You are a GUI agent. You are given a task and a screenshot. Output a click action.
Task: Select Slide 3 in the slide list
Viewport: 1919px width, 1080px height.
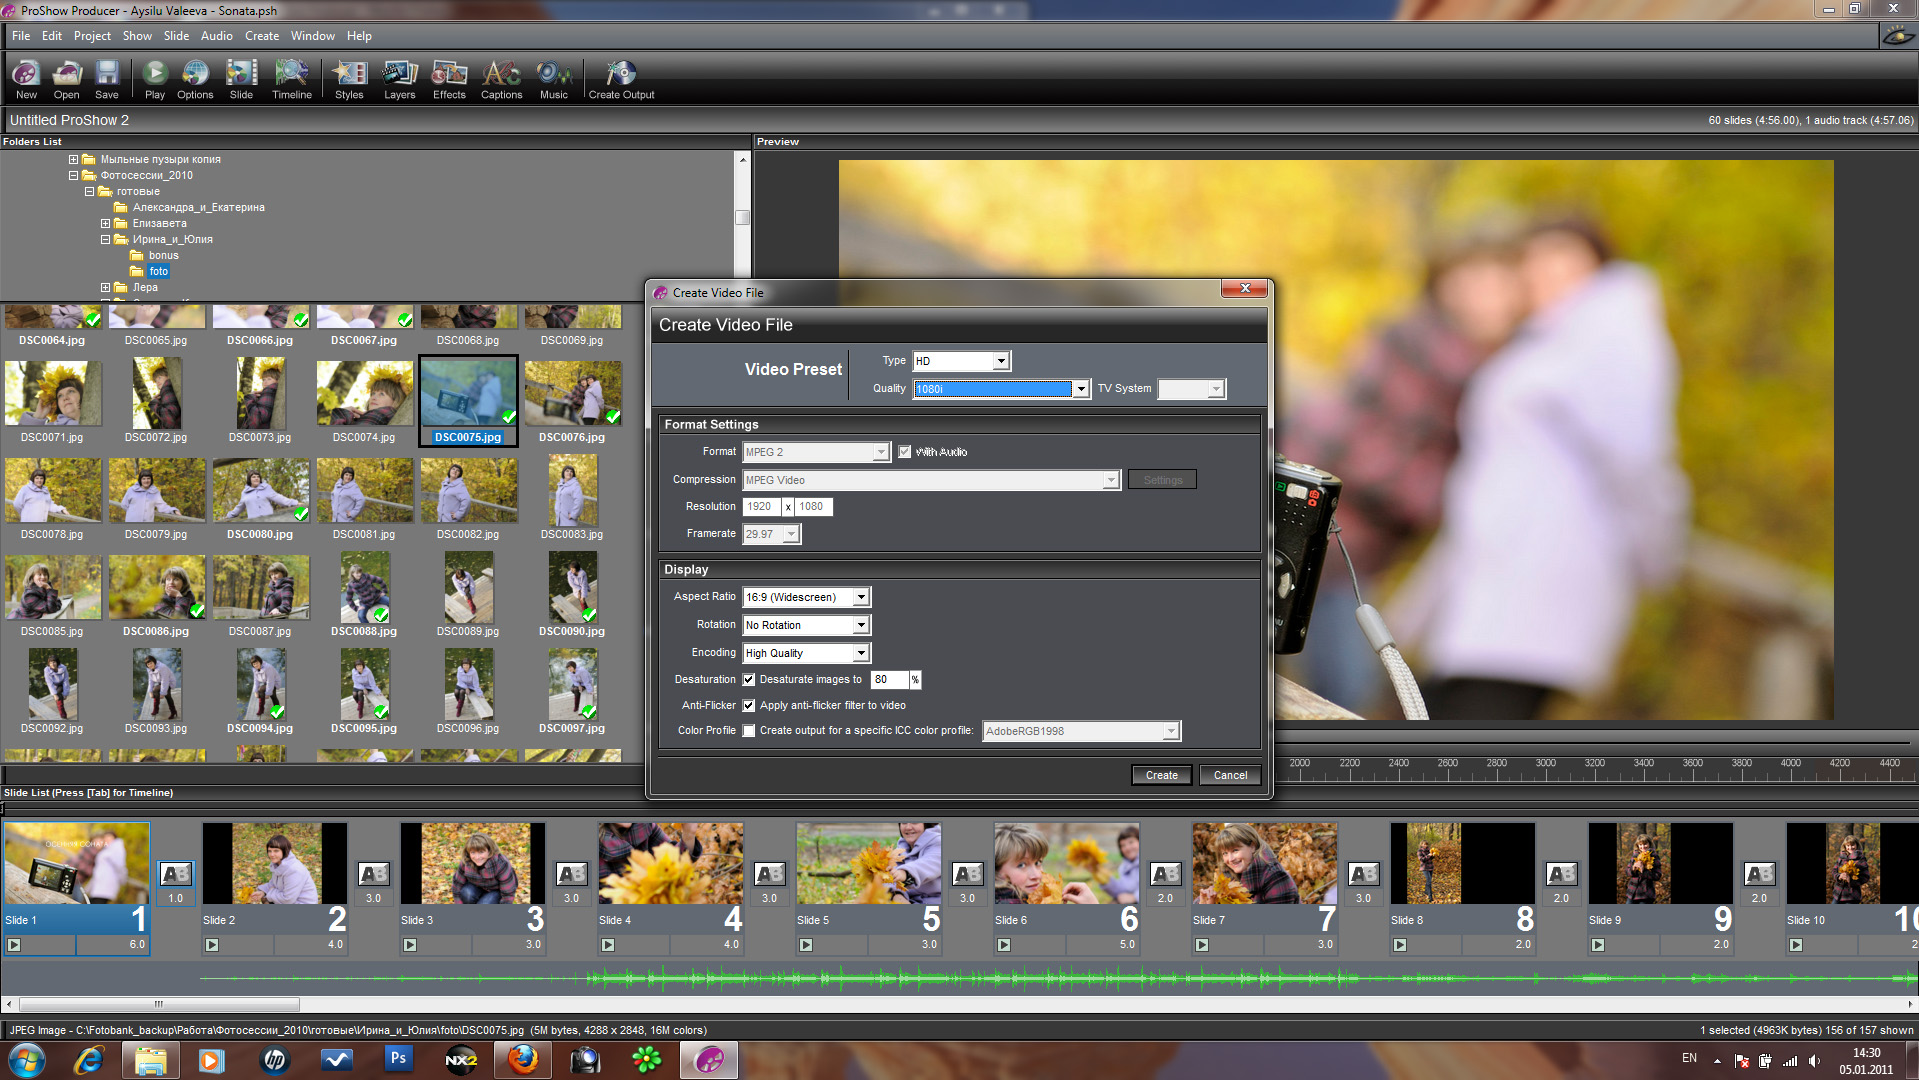472,888
